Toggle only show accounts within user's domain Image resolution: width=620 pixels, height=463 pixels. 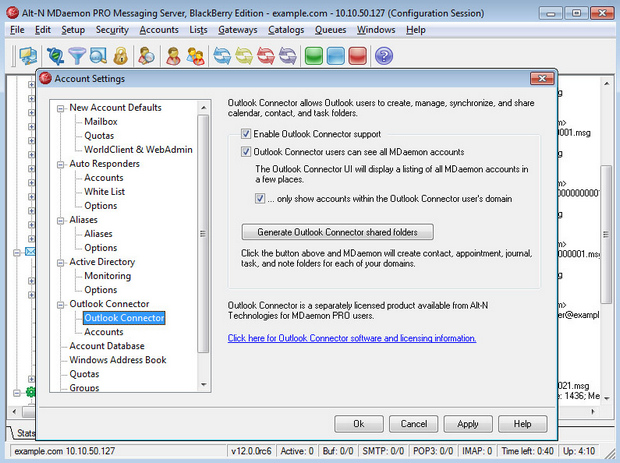260,198
